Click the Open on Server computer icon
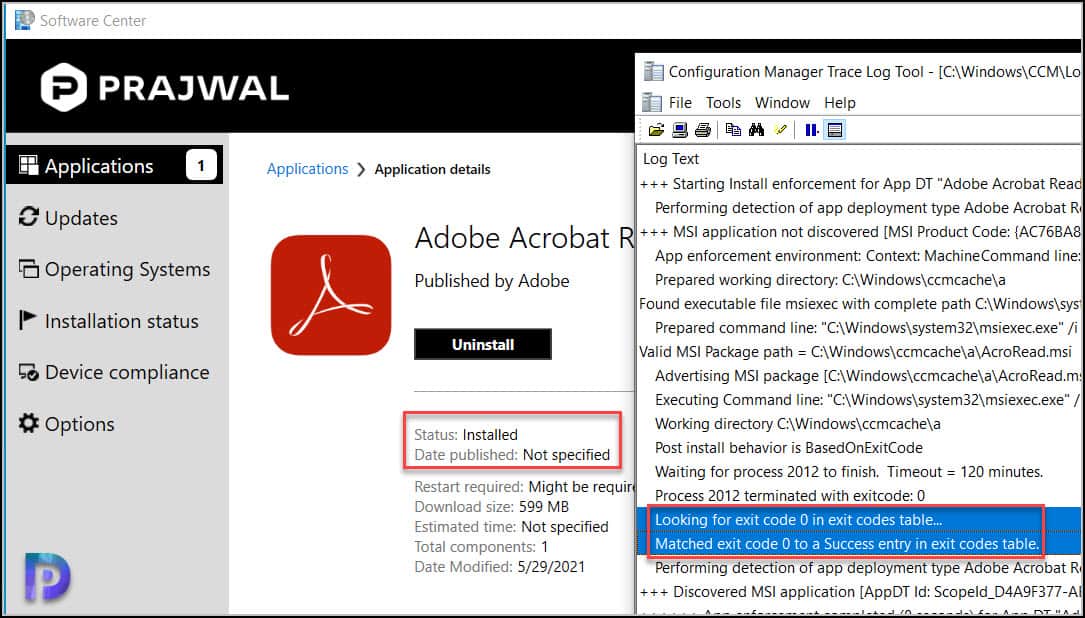 point(679,129)
